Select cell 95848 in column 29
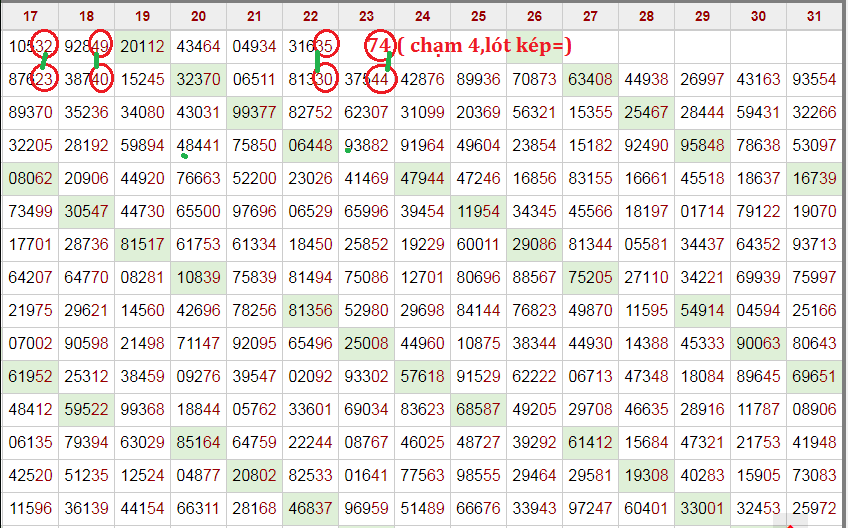The image size is (848, 528). pyautogui.click(x=702, y=145)
